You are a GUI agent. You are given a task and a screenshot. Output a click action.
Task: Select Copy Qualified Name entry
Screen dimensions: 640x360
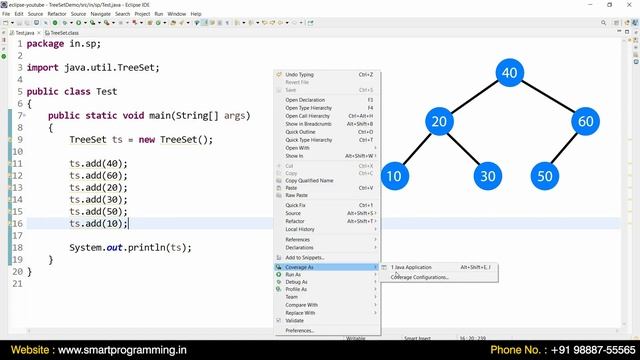(x=327, y=180)
